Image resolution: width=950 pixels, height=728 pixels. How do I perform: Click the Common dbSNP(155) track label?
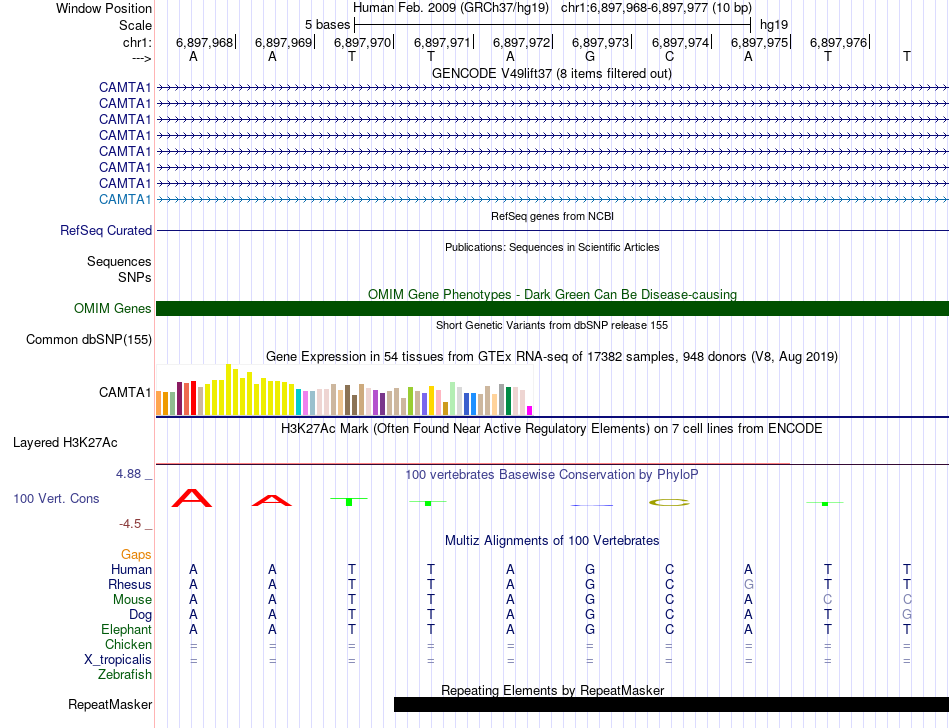point(88,339)
